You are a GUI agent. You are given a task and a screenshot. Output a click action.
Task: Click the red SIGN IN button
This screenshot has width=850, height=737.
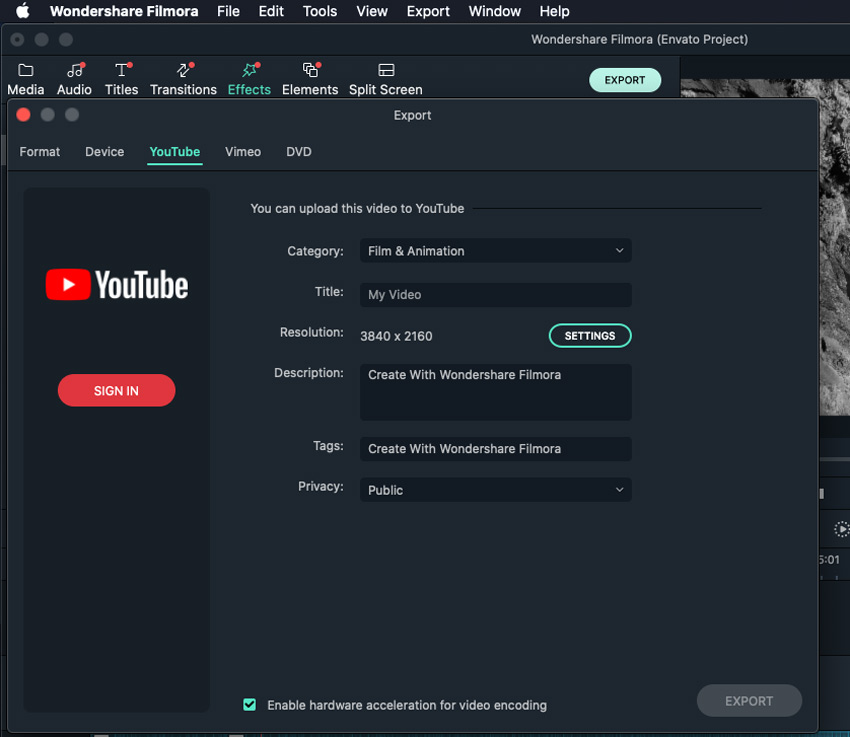117,390
